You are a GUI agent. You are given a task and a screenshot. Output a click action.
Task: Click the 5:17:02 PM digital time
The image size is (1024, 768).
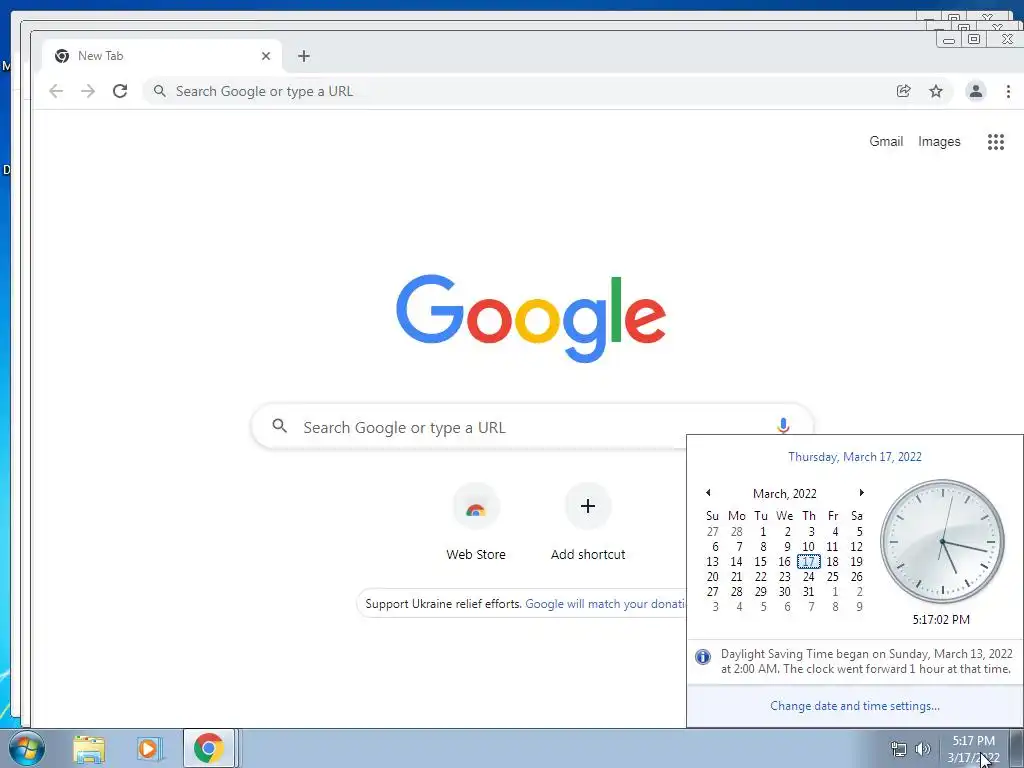click(x=941, y=619)
